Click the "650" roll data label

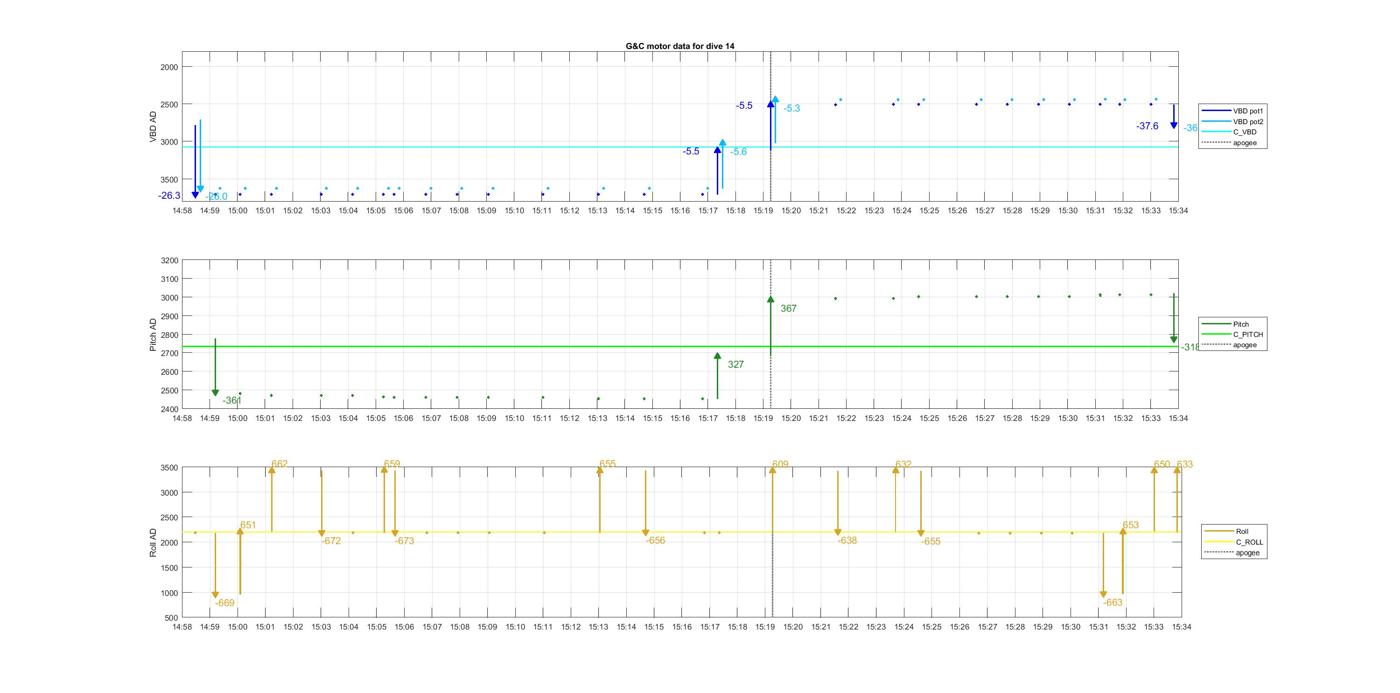coord(1161,465)
